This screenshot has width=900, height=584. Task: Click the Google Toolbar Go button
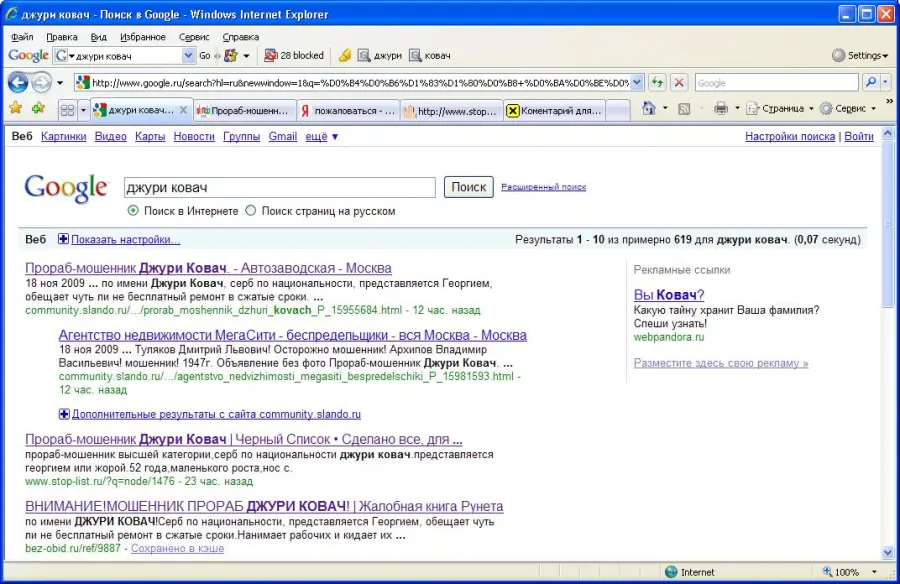205,56
